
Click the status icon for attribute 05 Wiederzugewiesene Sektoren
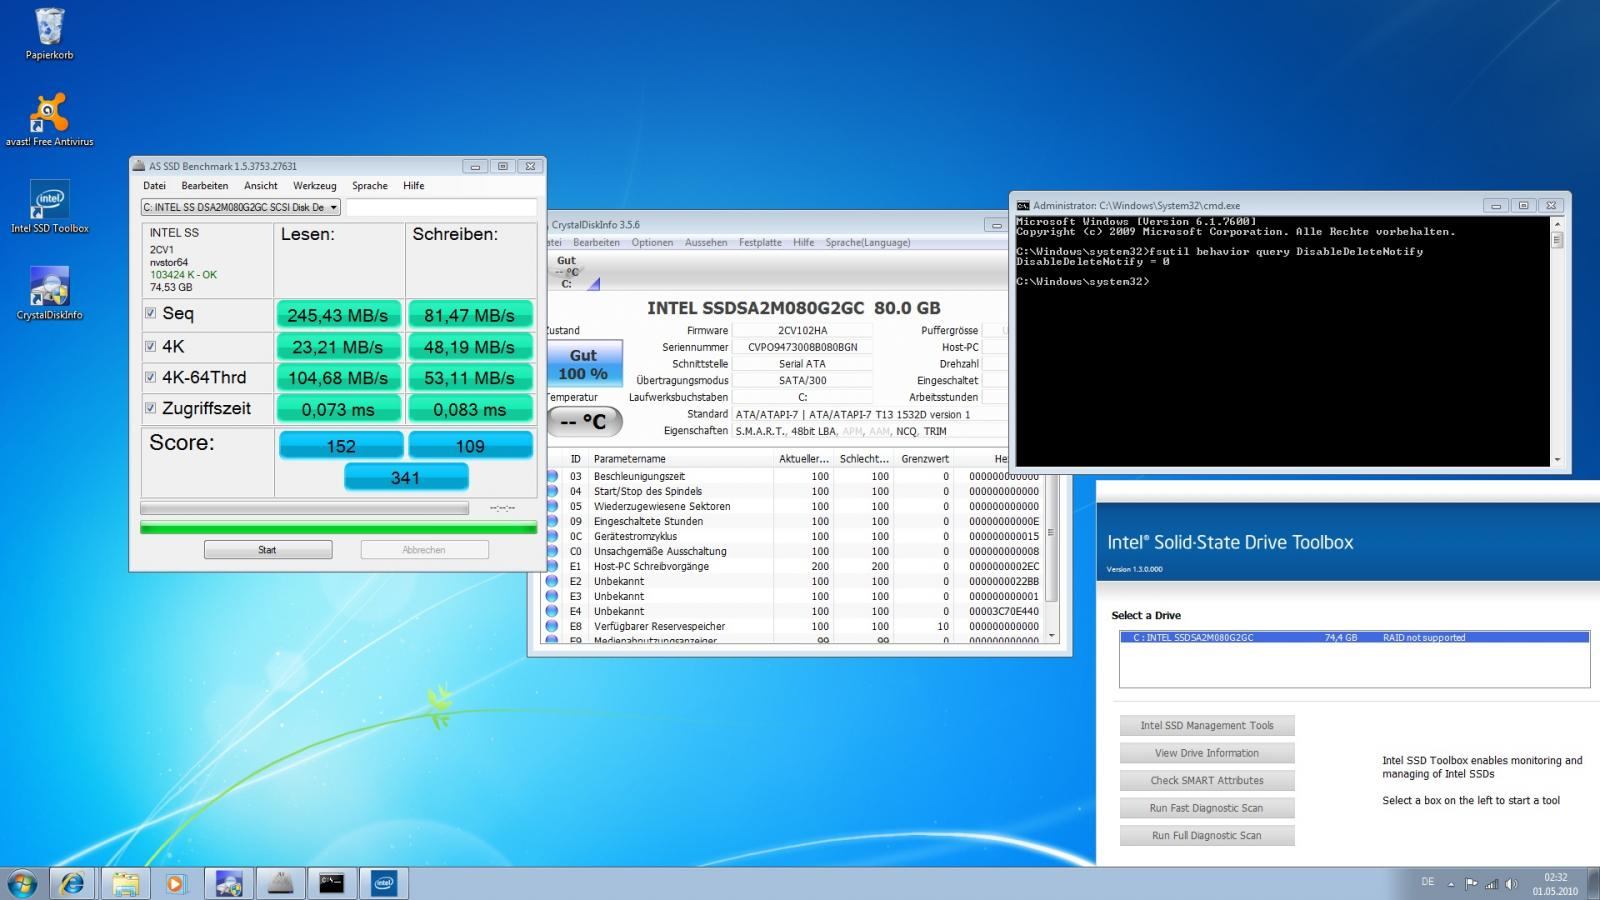click(x=551, y=506)
